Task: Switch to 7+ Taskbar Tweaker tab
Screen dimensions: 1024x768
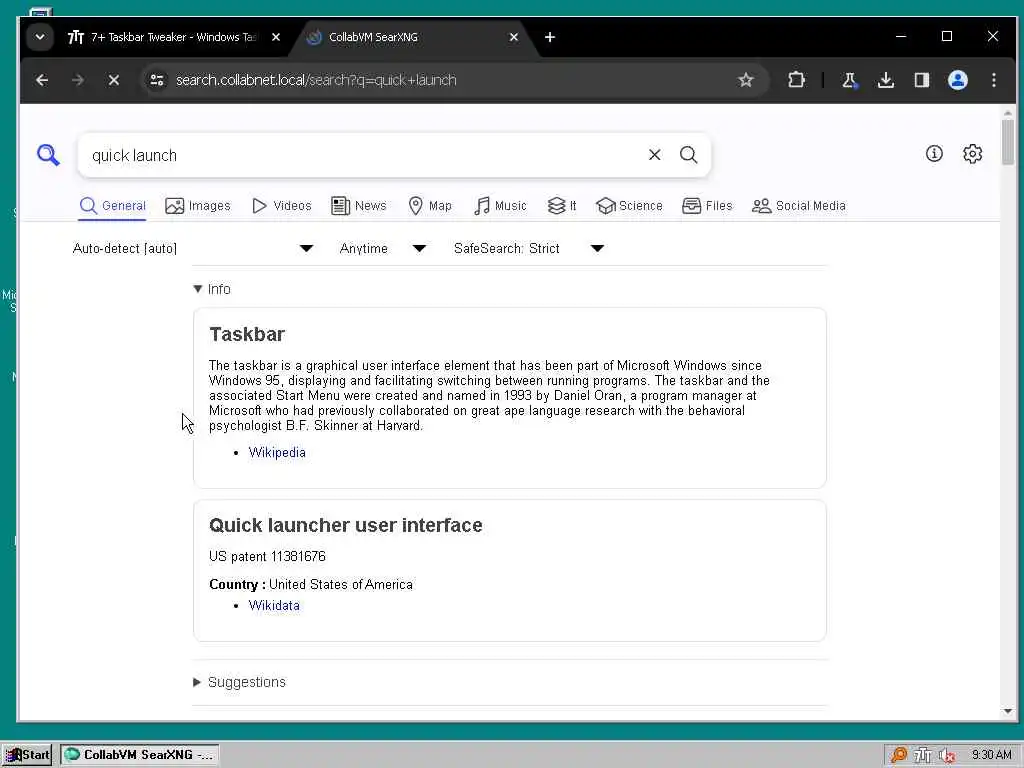Action: point(162,37)
